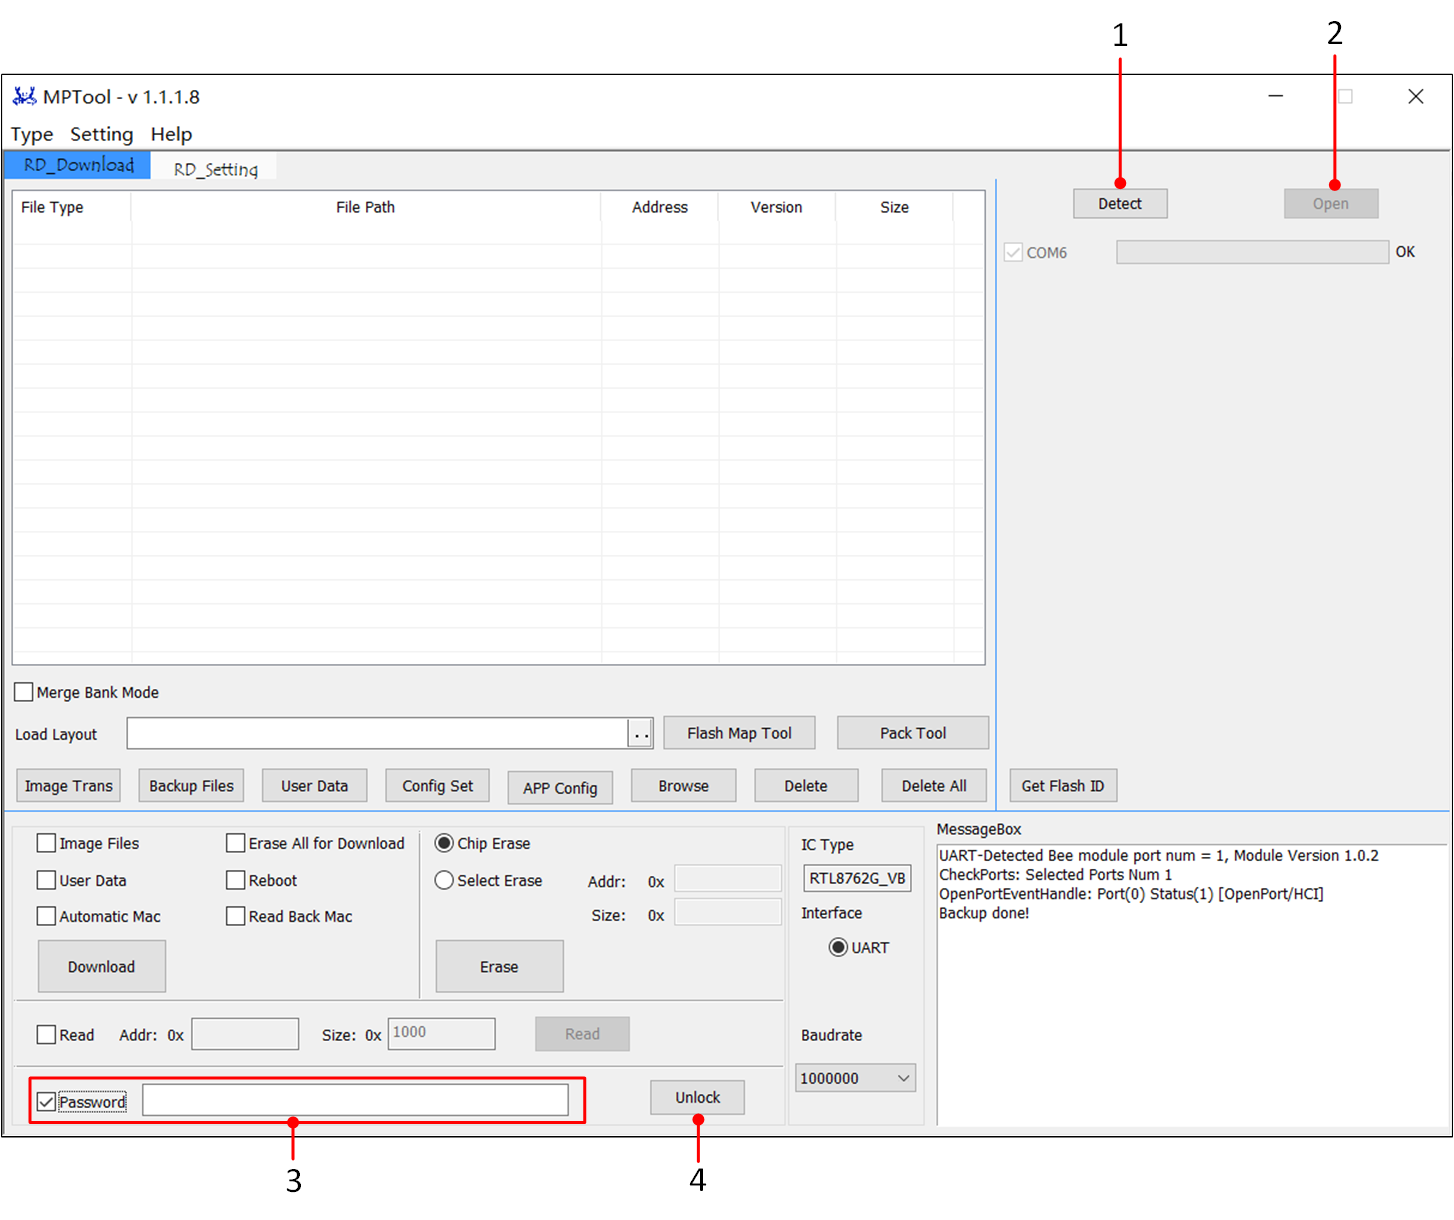1454x1220 pixels.
Task: Launch the Flash Map Tool
Action: 739,733
